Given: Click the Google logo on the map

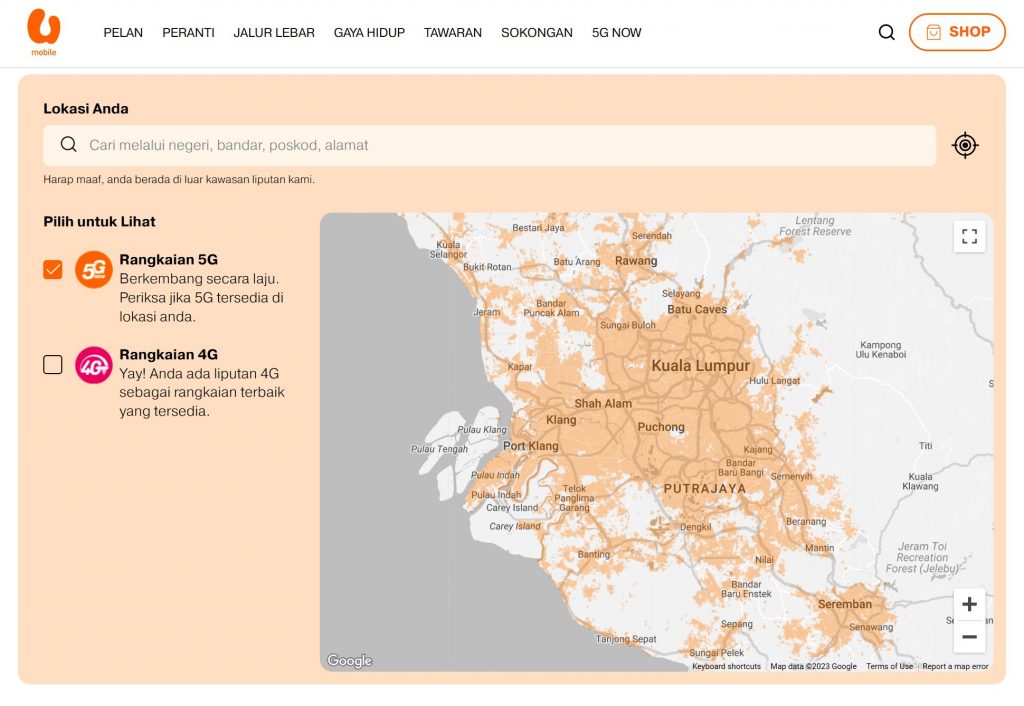Looking at the screenshot, I should (x=349, y=660).
